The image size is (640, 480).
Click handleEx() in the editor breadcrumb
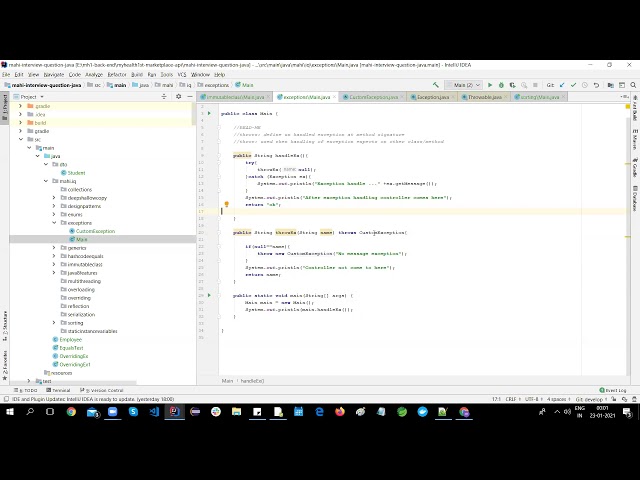pyautogui.click(x=252, y=381)
